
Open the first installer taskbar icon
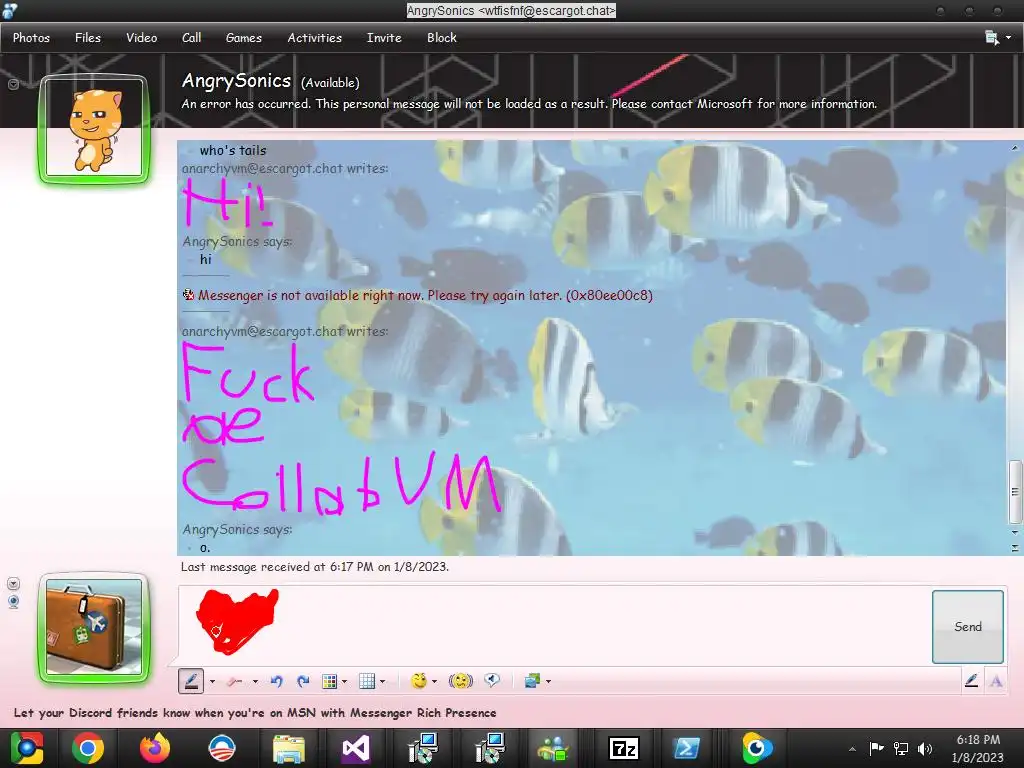pyautogui.click(x=422, y=748)
